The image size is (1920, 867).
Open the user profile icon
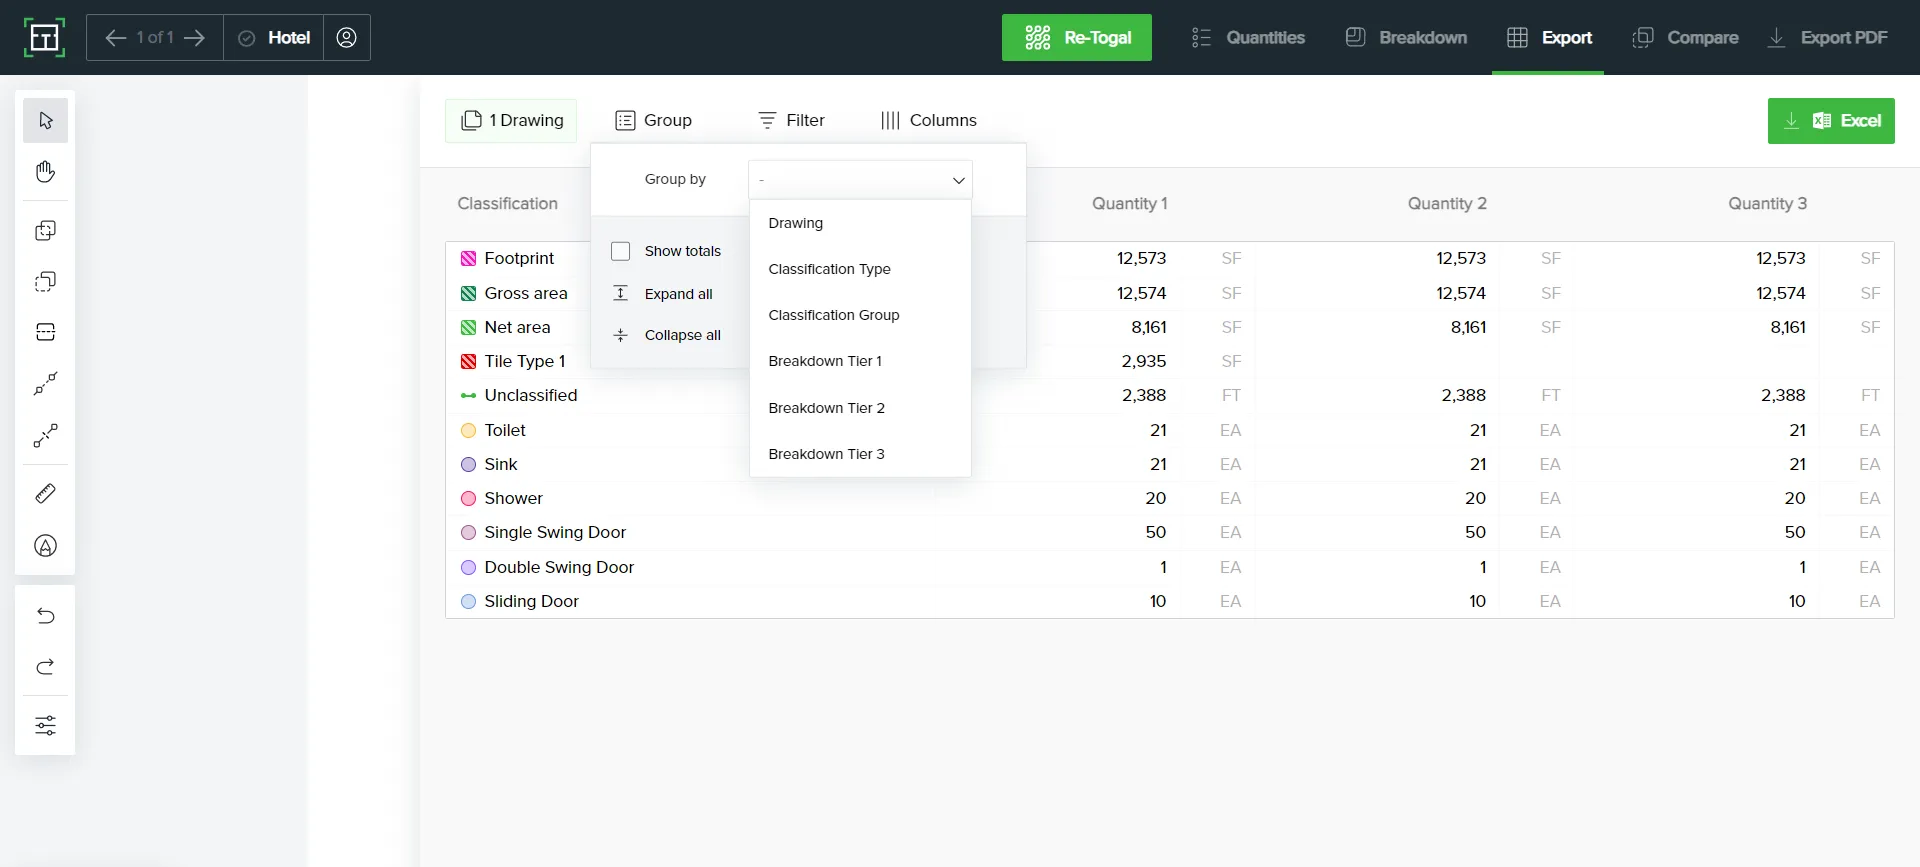pos(346,38)
